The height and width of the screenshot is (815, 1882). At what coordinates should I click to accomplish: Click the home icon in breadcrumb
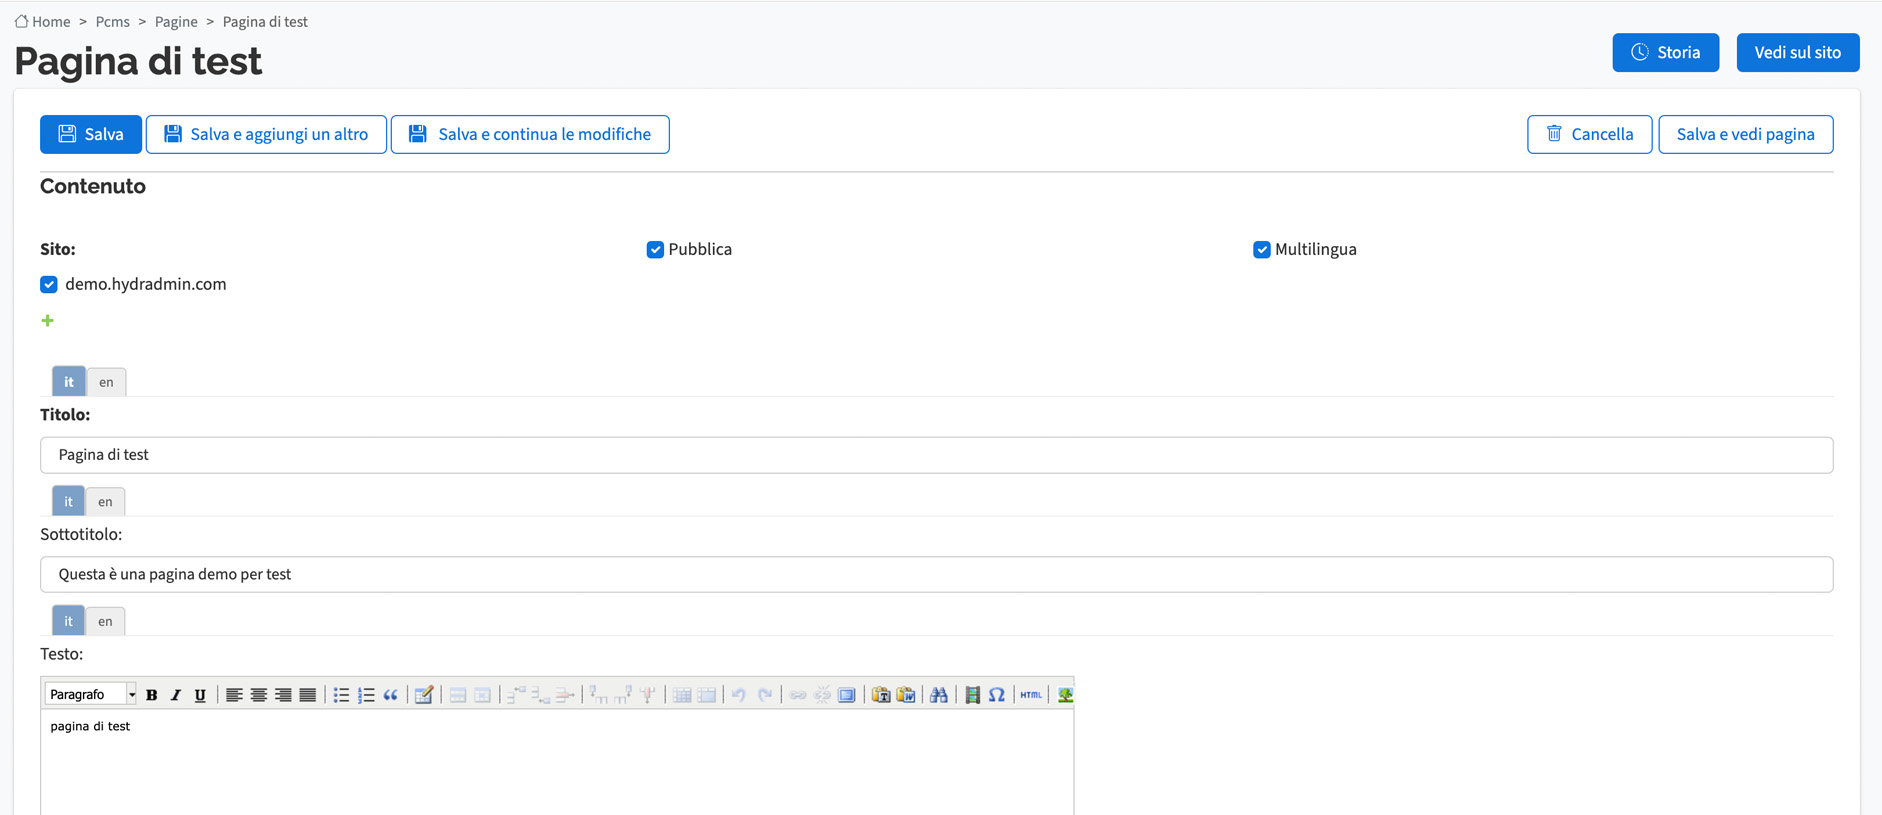coord(21,21)
